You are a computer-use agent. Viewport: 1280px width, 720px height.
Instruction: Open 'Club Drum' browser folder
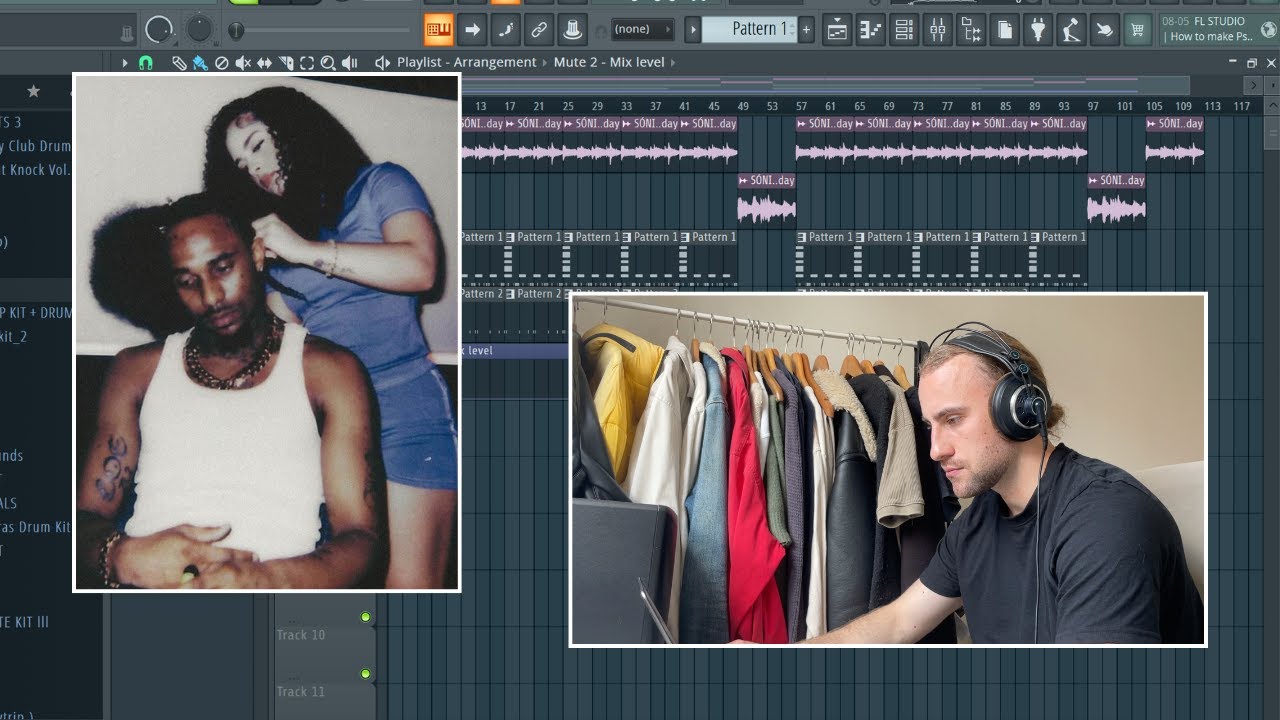[35, 146]
